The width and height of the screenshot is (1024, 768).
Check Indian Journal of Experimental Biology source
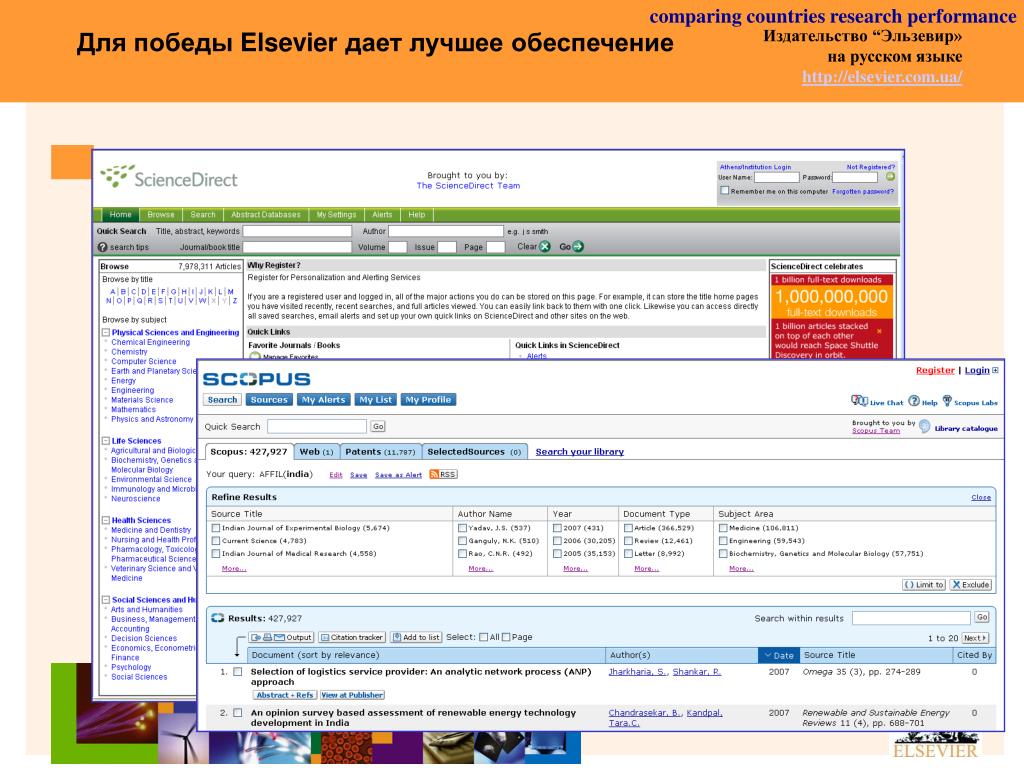point(216,528)
